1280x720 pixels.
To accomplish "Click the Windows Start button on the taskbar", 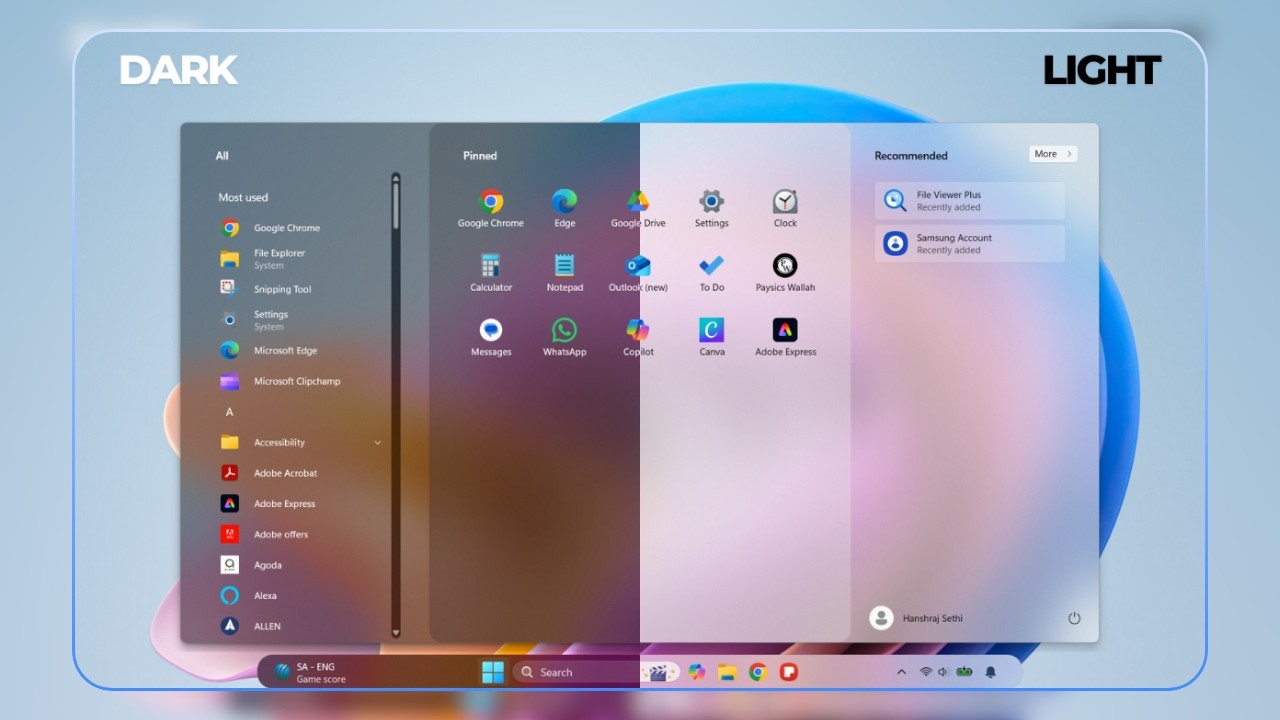I will (x=493, y=672).
